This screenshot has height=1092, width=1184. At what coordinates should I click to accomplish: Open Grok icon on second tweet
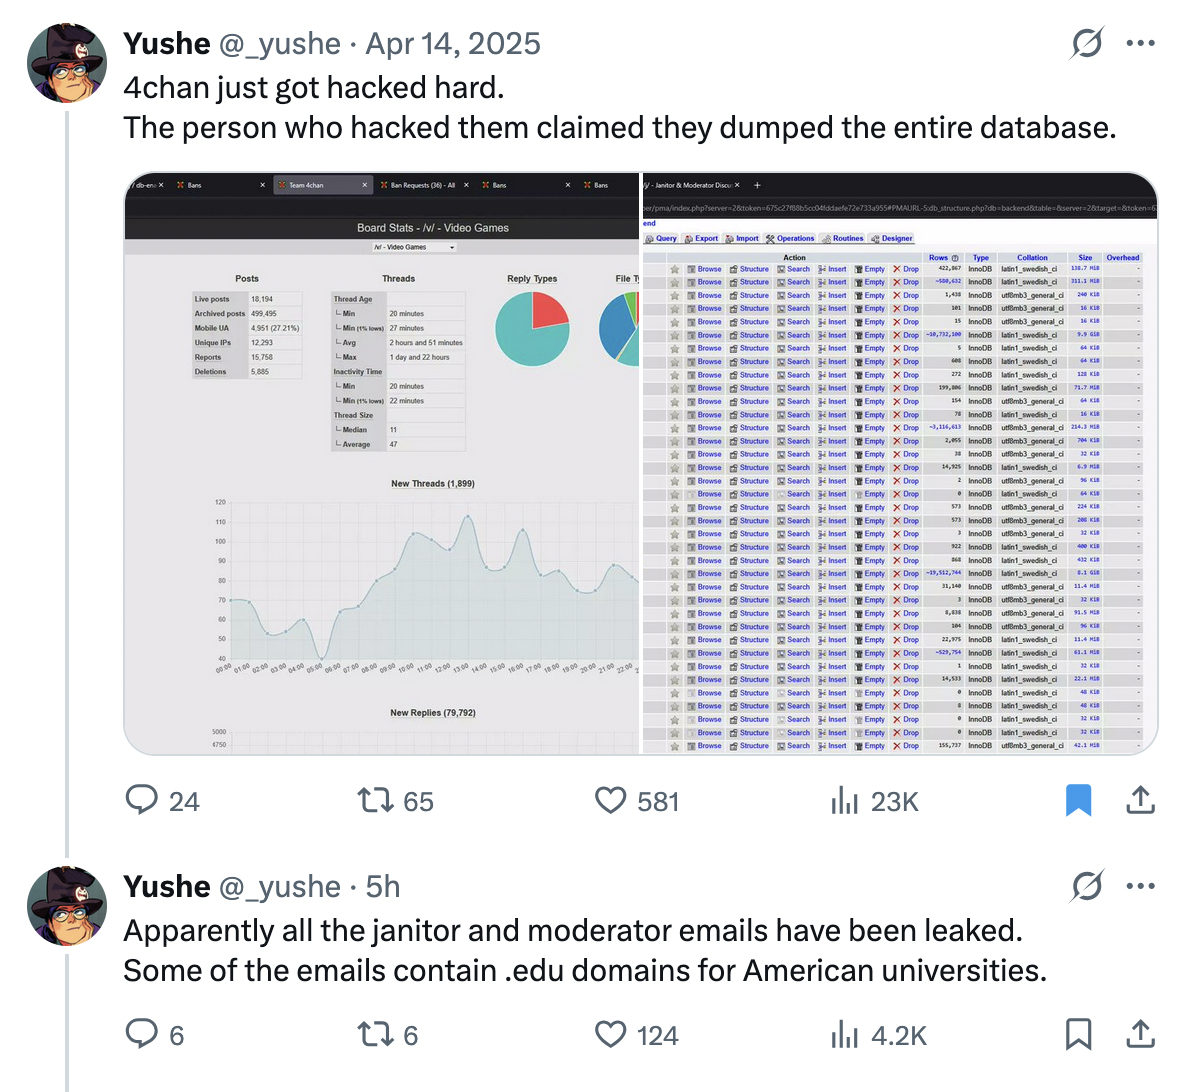tap(1087, 886)
